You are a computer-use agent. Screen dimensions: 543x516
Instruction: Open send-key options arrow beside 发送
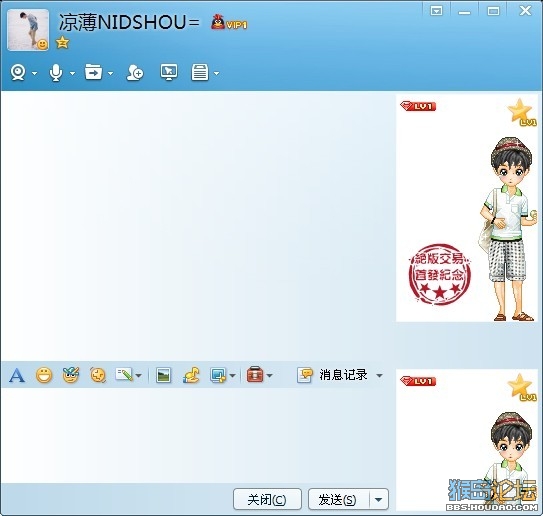(x=379, y=499)
